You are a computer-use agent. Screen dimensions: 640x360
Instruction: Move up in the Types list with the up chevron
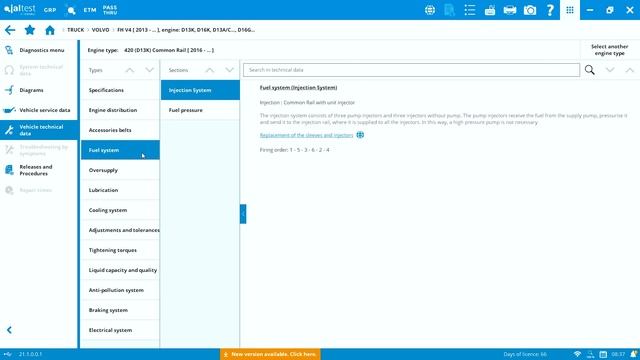click(x=129, y=70)
